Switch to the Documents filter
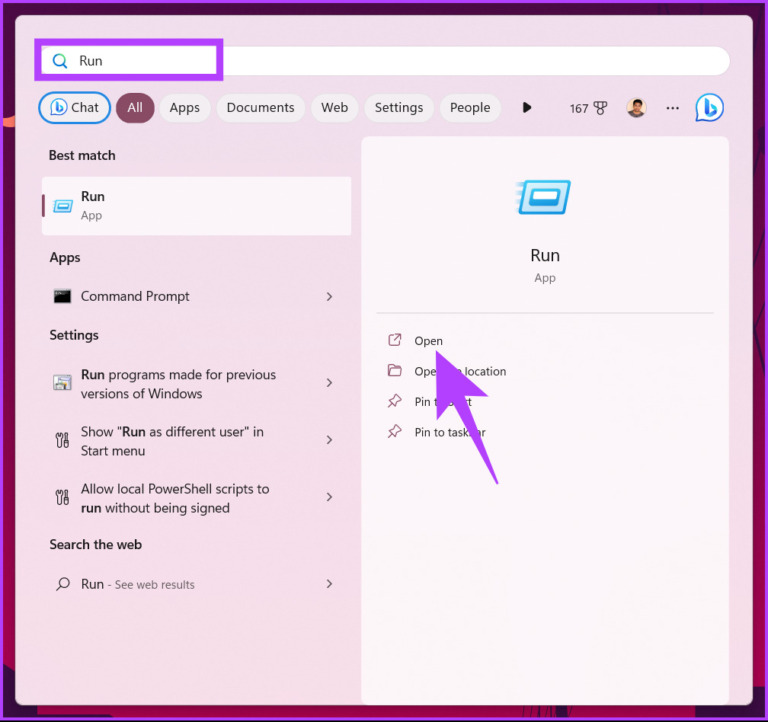The width and height of the screenshot is (768, 722). (x=261, y=107)
